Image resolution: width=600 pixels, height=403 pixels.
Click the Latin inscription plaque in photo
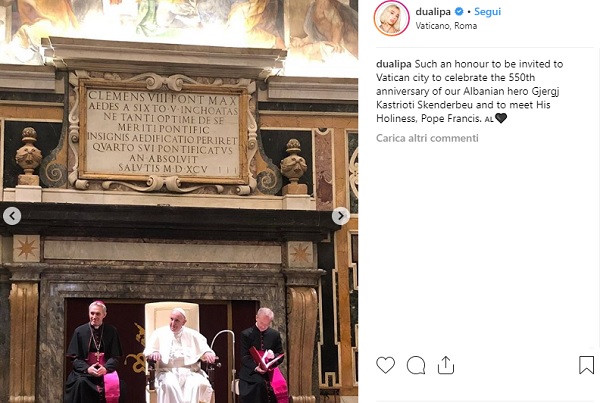point(162,132)
